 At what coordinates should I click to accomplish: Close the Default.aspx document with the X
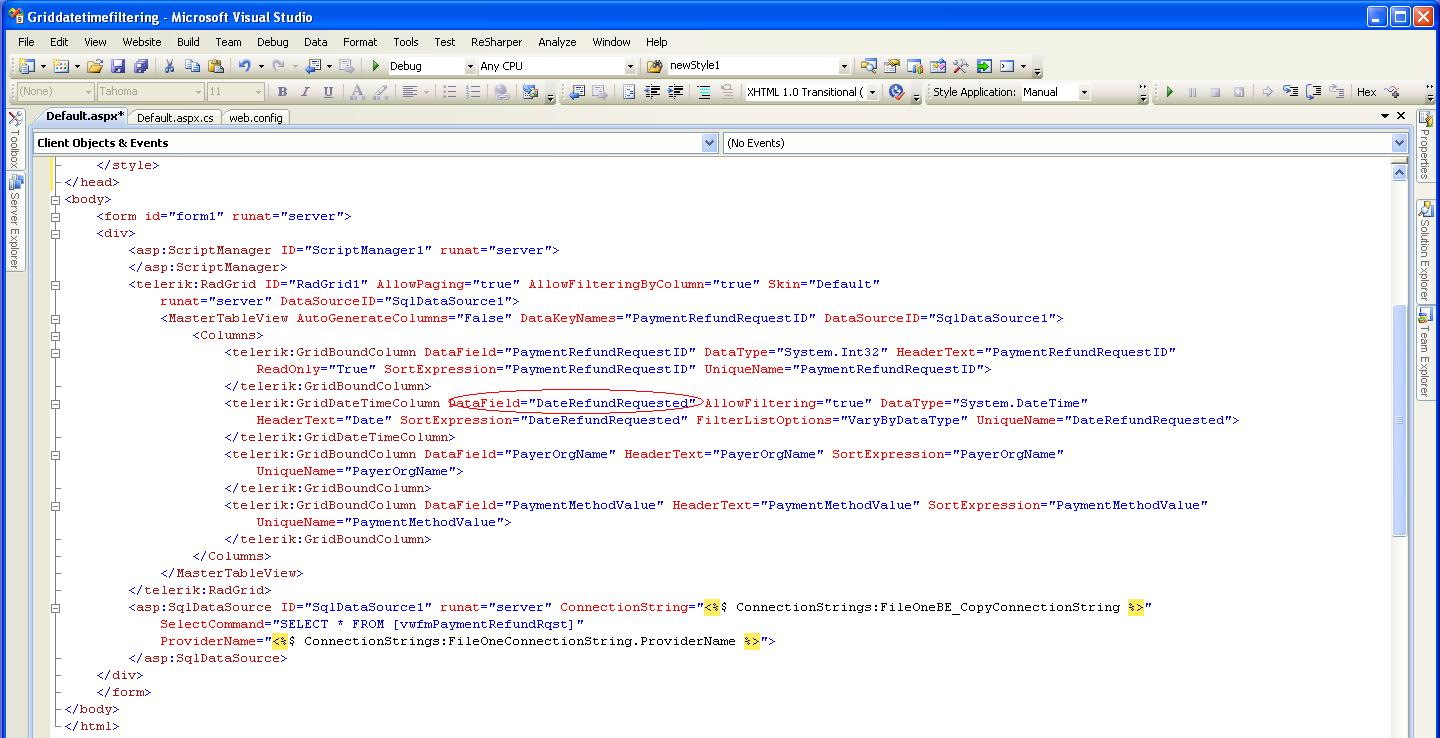tap(1400, 116)
